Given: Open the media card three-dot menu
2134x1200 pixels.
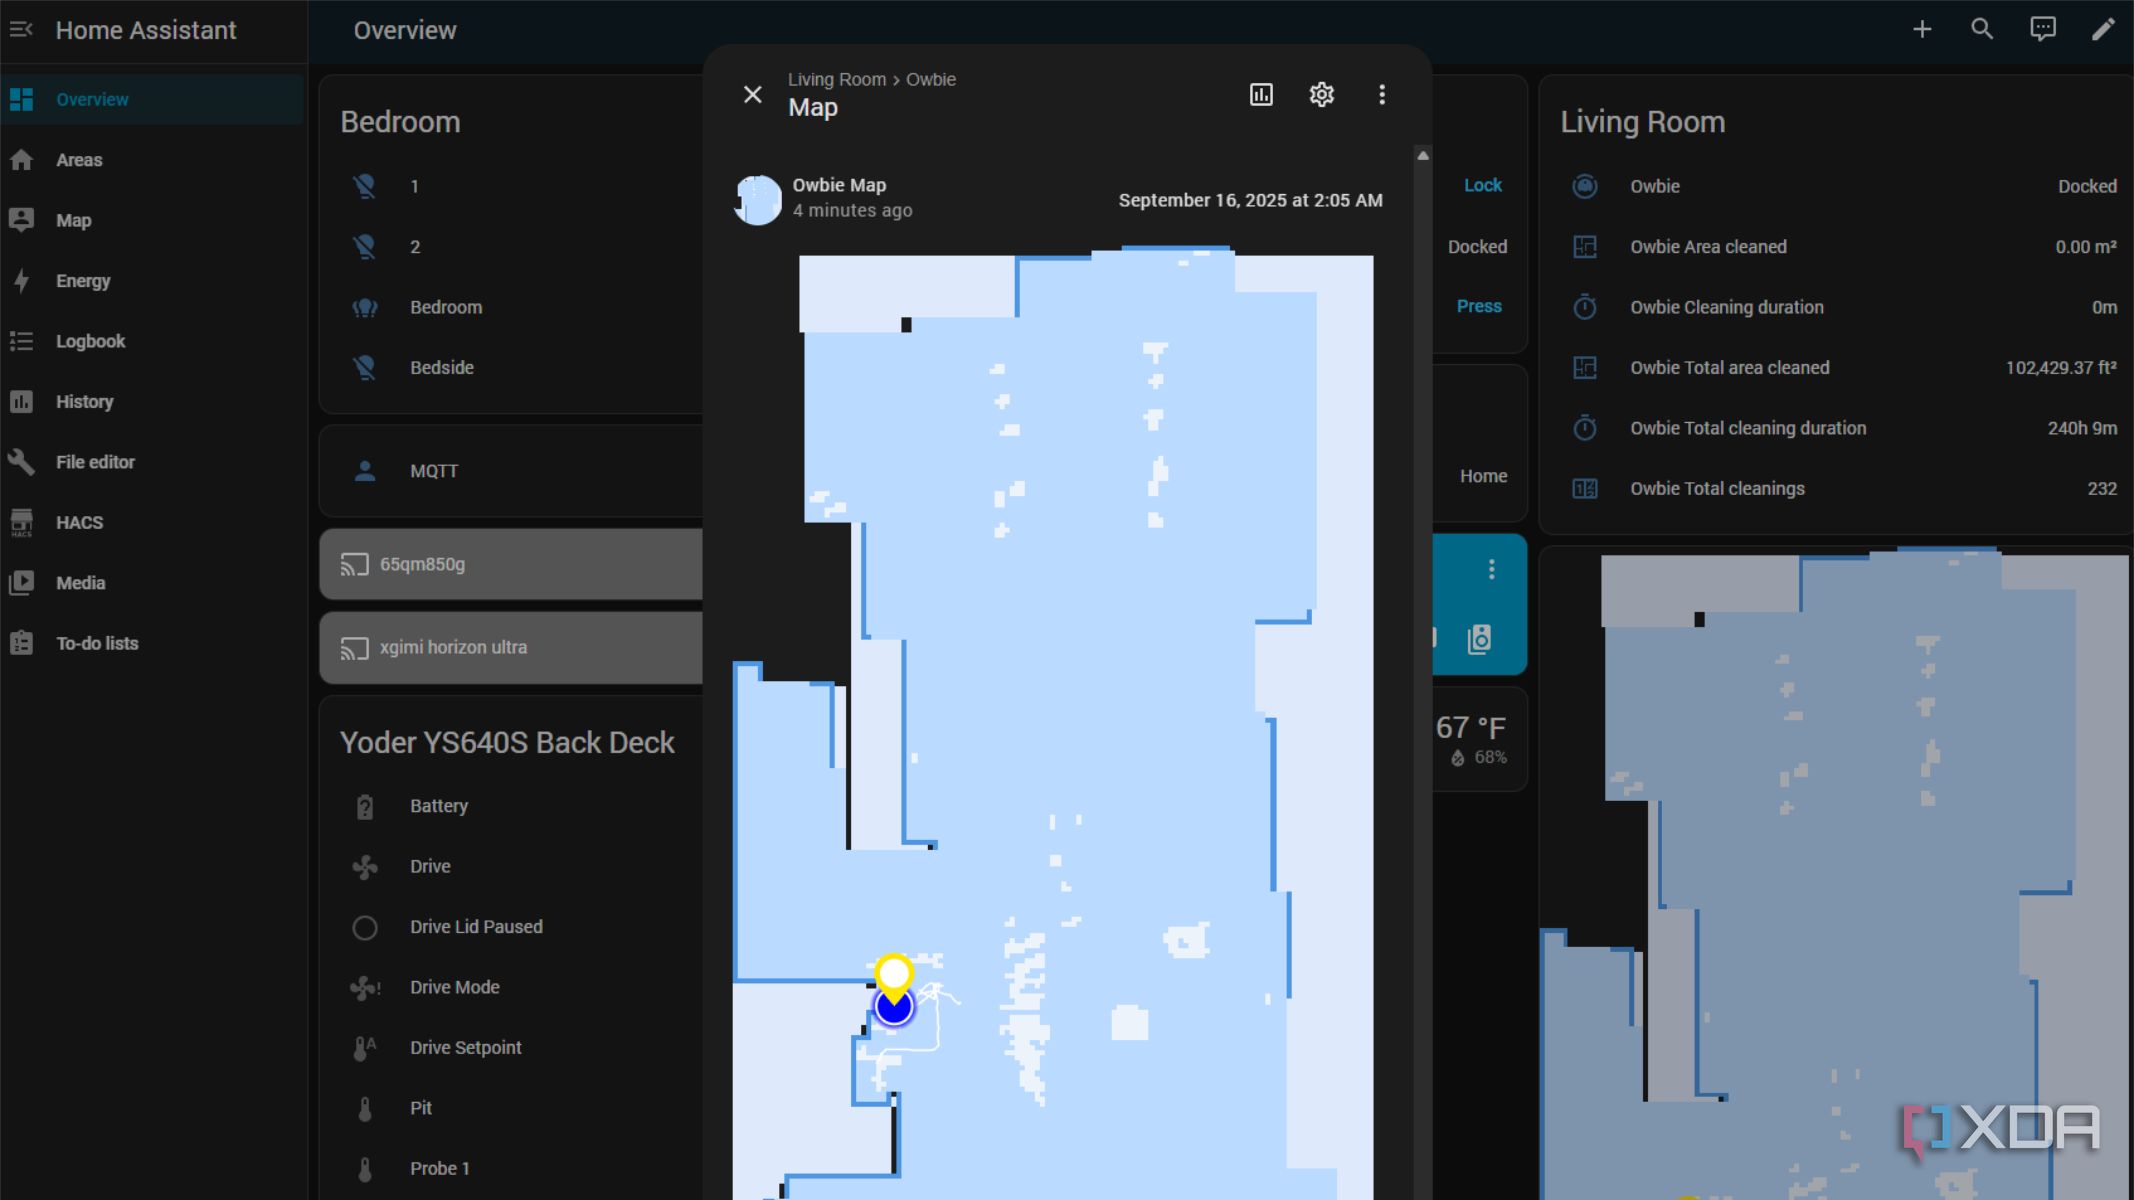Looking at the screenshot, I should coord(1491,570).
